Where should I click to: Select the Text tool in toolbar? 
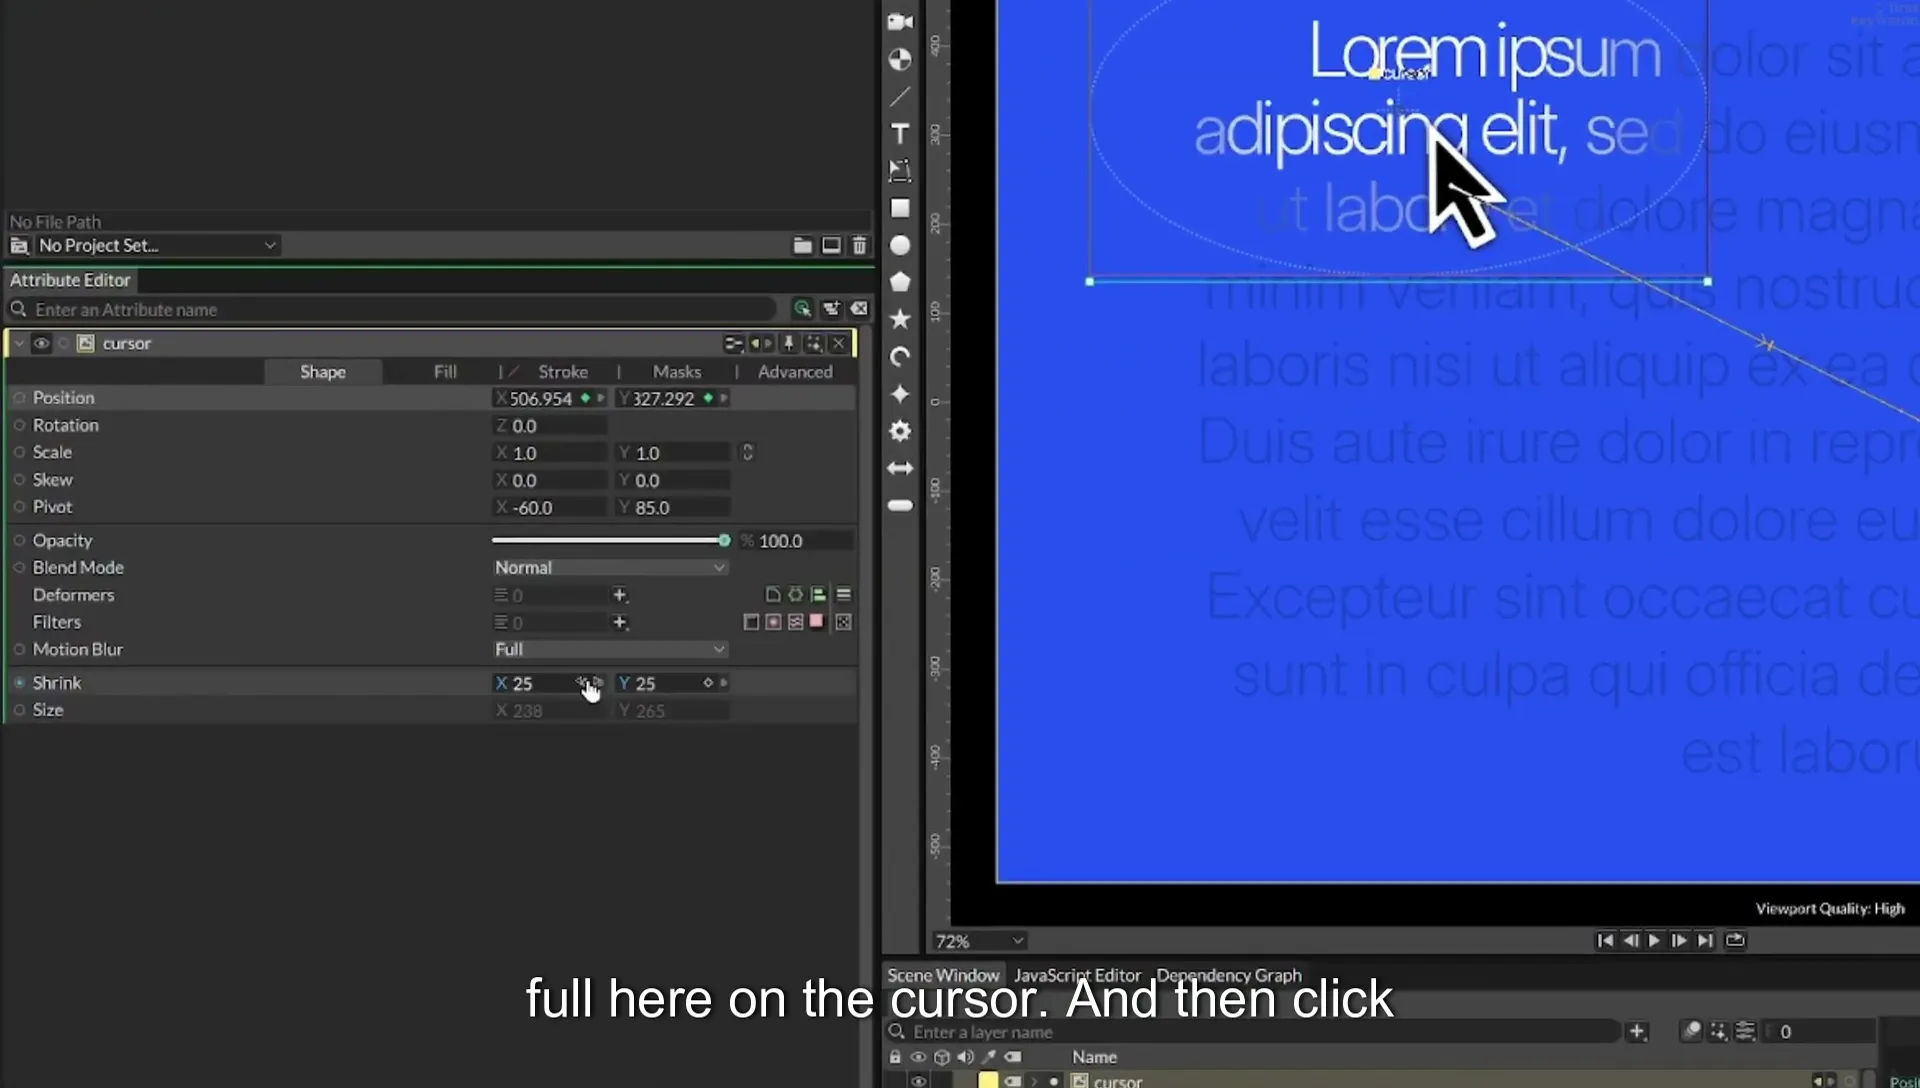point(900,134)
